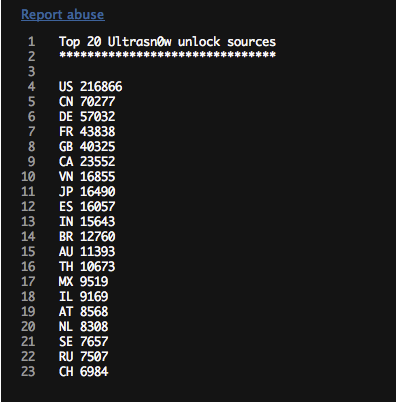Click the asterisk separator line of text

click(167, 55)
